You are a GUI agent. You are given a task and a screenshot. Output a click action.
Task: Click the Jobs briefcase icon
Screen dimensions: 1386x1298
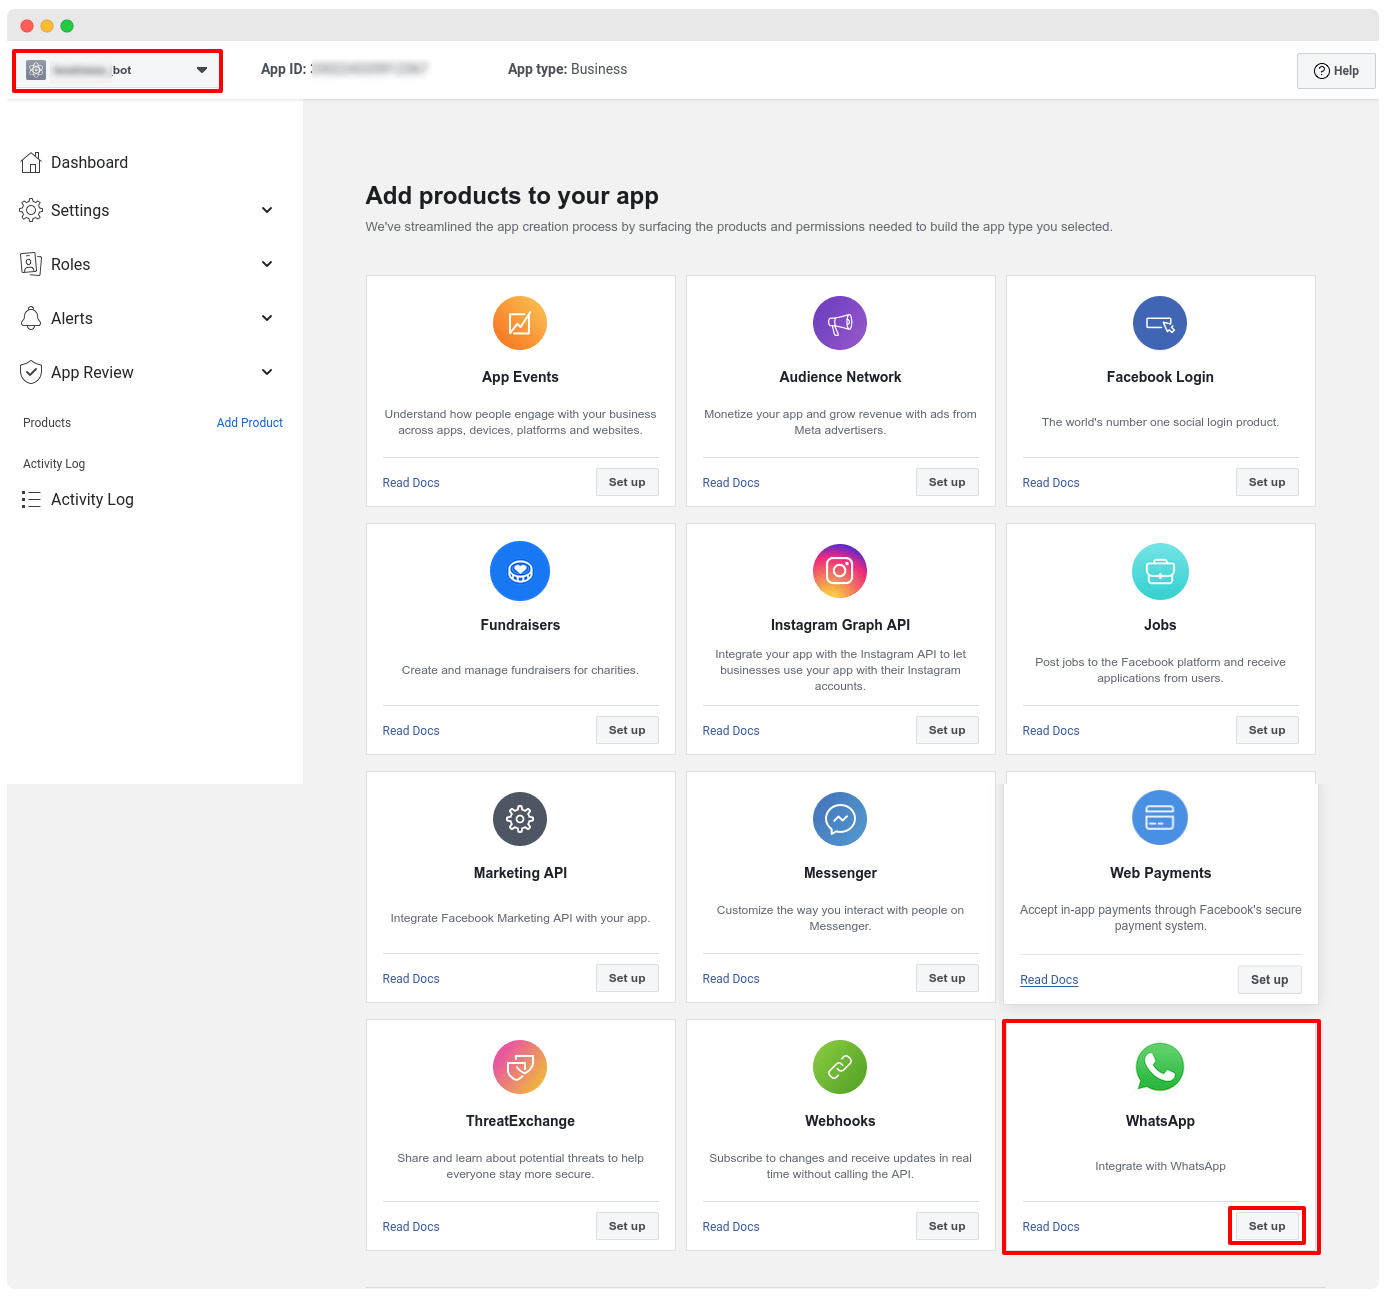coord(1160,571)
